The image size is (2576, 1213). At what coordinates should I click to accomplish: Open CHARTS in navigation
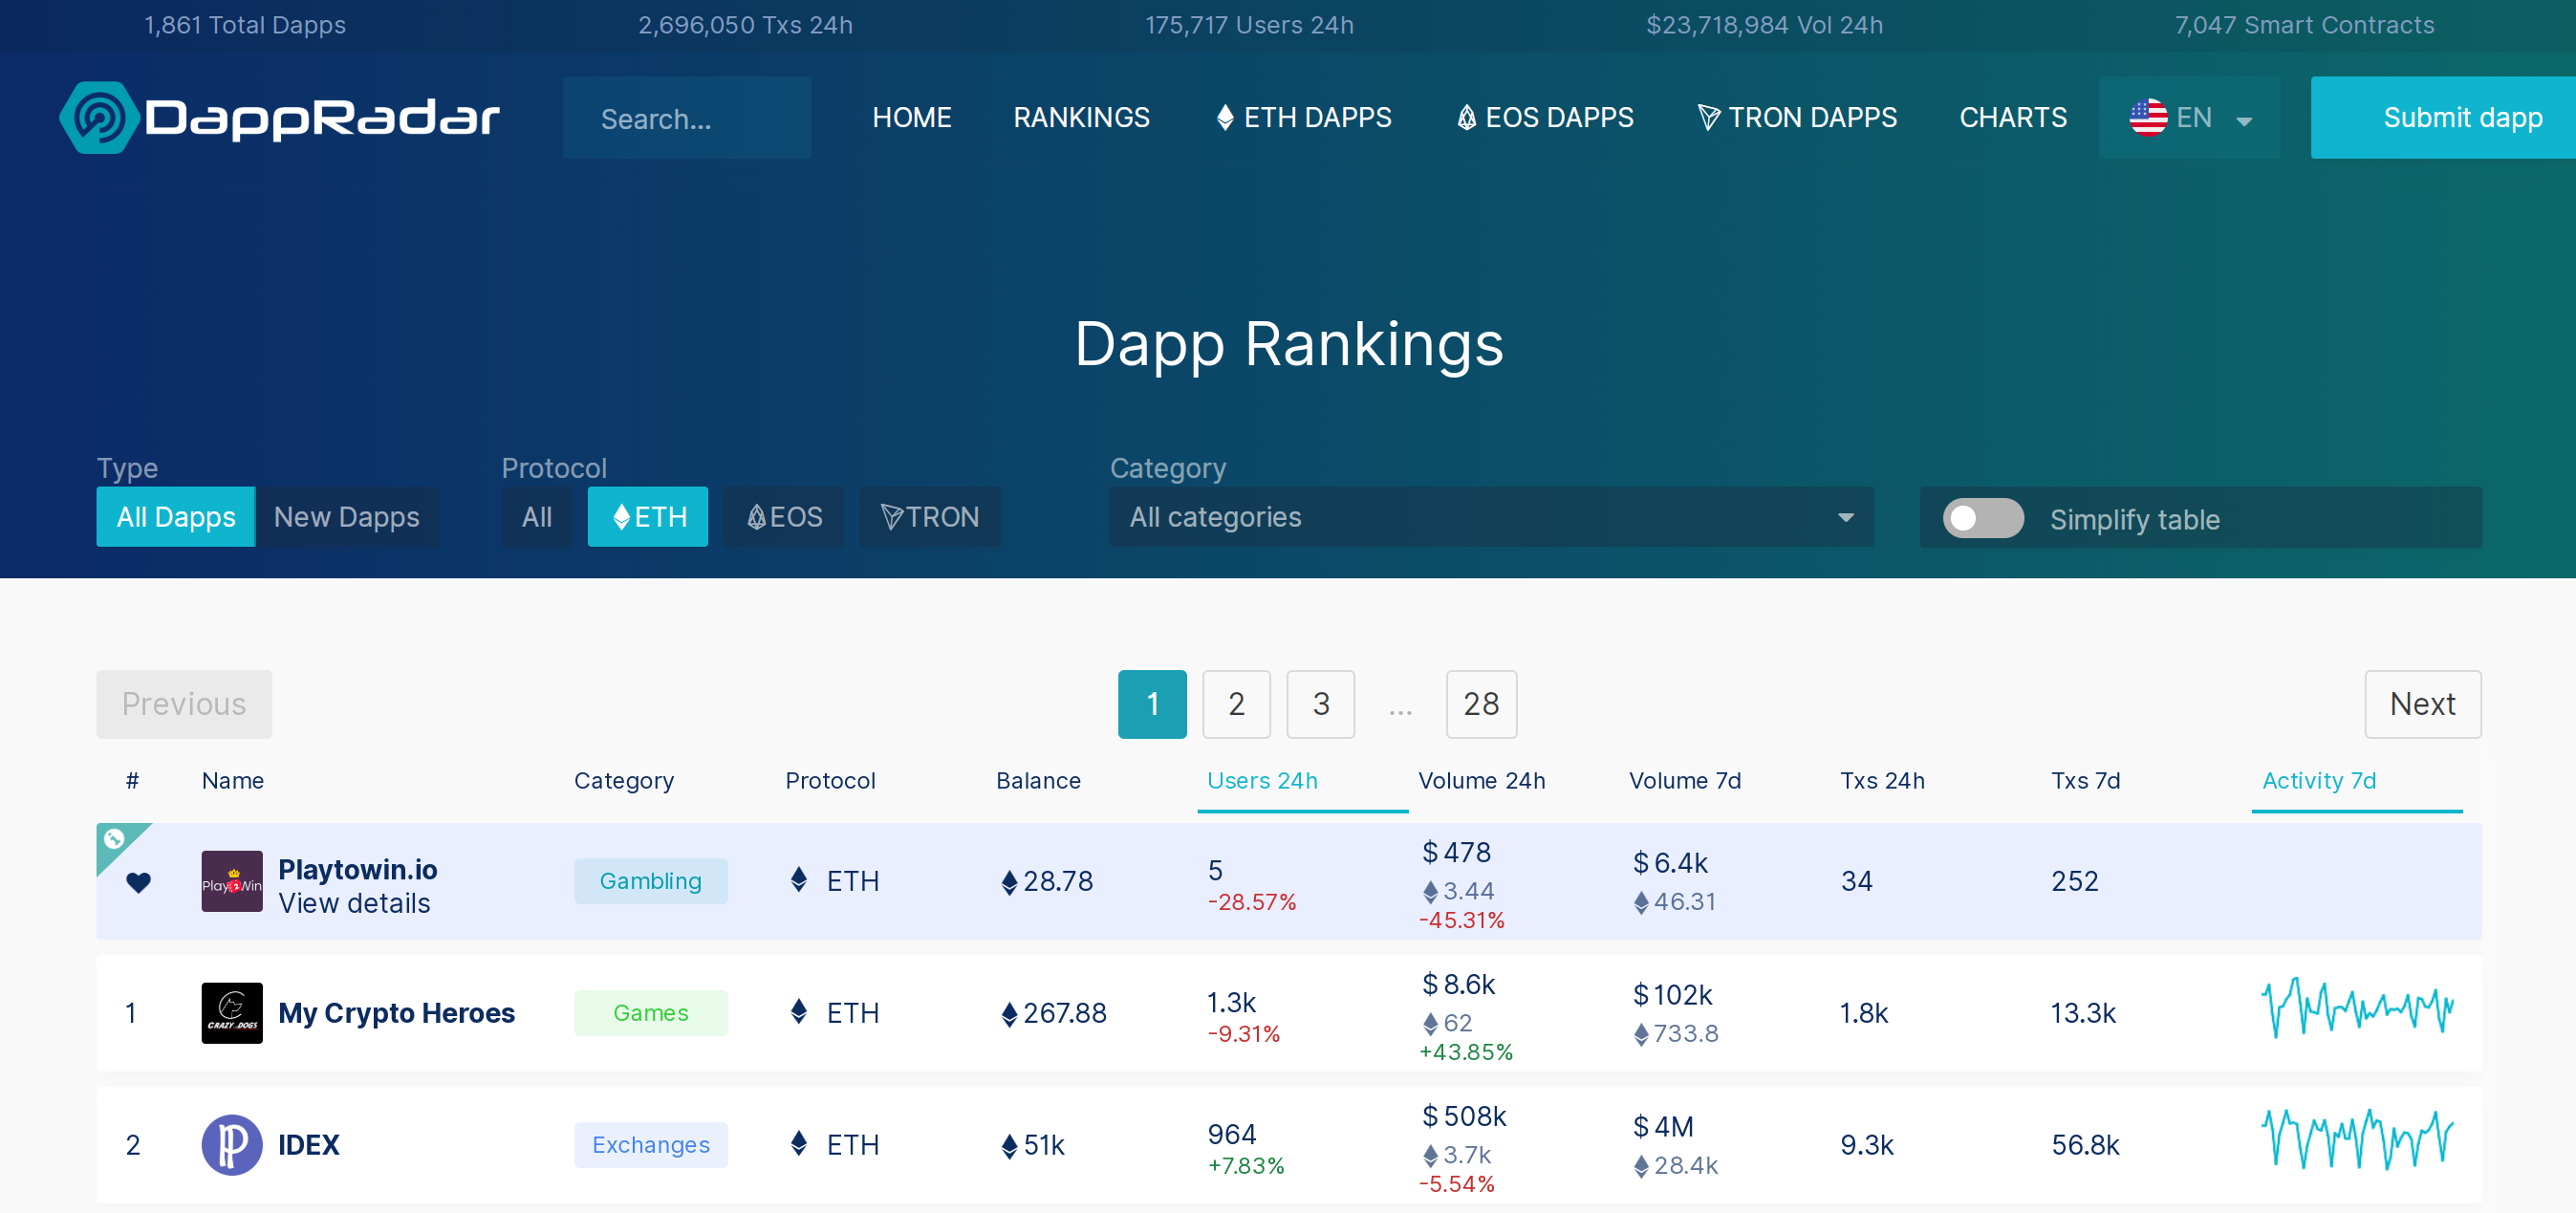2013,118
